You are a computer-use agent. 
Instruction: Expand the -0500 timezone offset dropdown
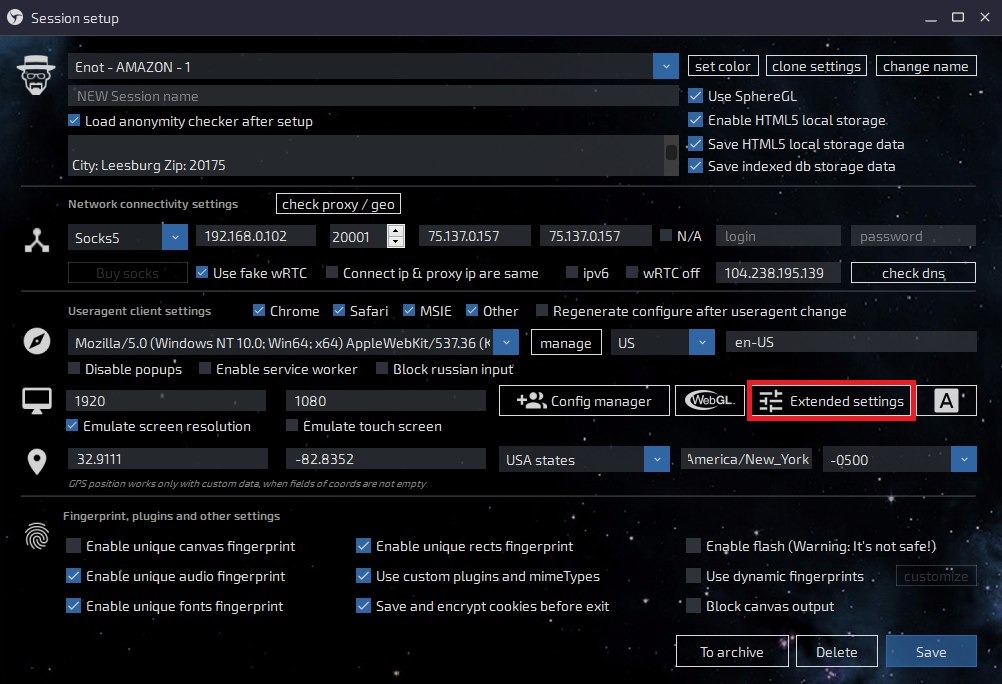click(964, 459)
